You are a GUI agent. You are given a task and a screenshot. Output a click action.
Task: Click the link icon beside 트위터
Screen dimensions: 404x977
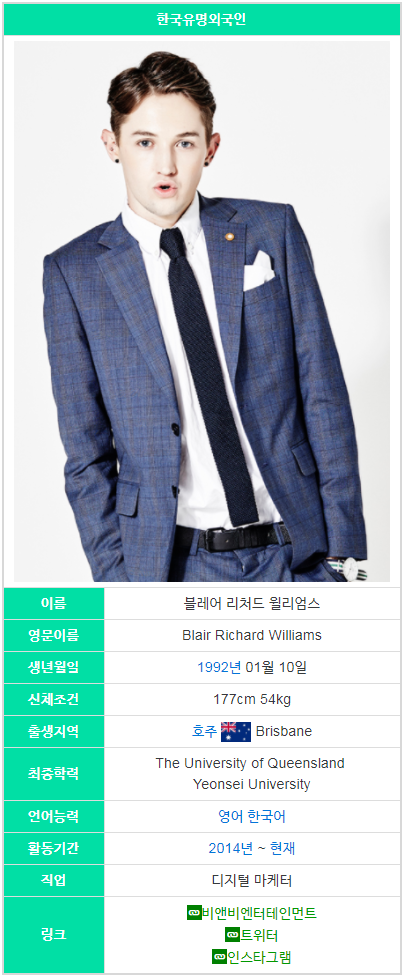click(232, 935)
